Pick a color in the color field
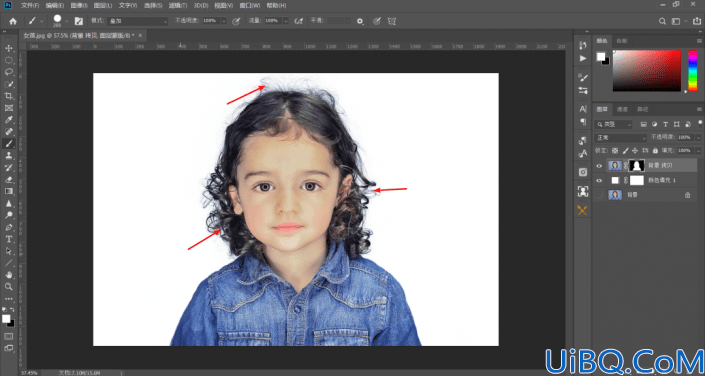The width and height of the screenshot is (705, 376). 647,71
